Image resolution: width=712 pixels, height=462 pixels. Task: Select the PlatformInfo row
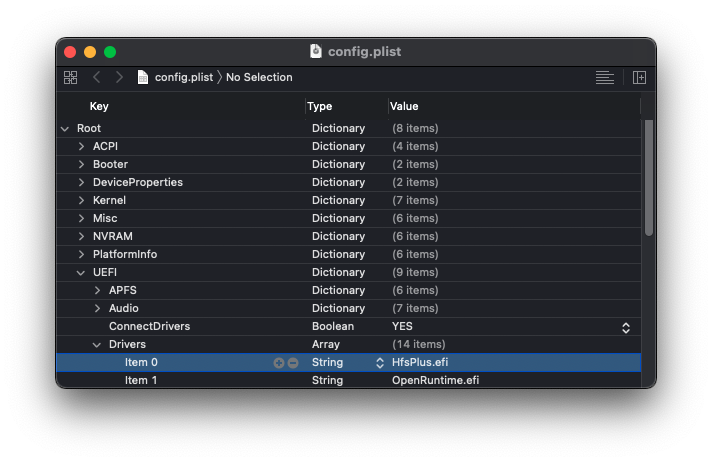[125, 254]
